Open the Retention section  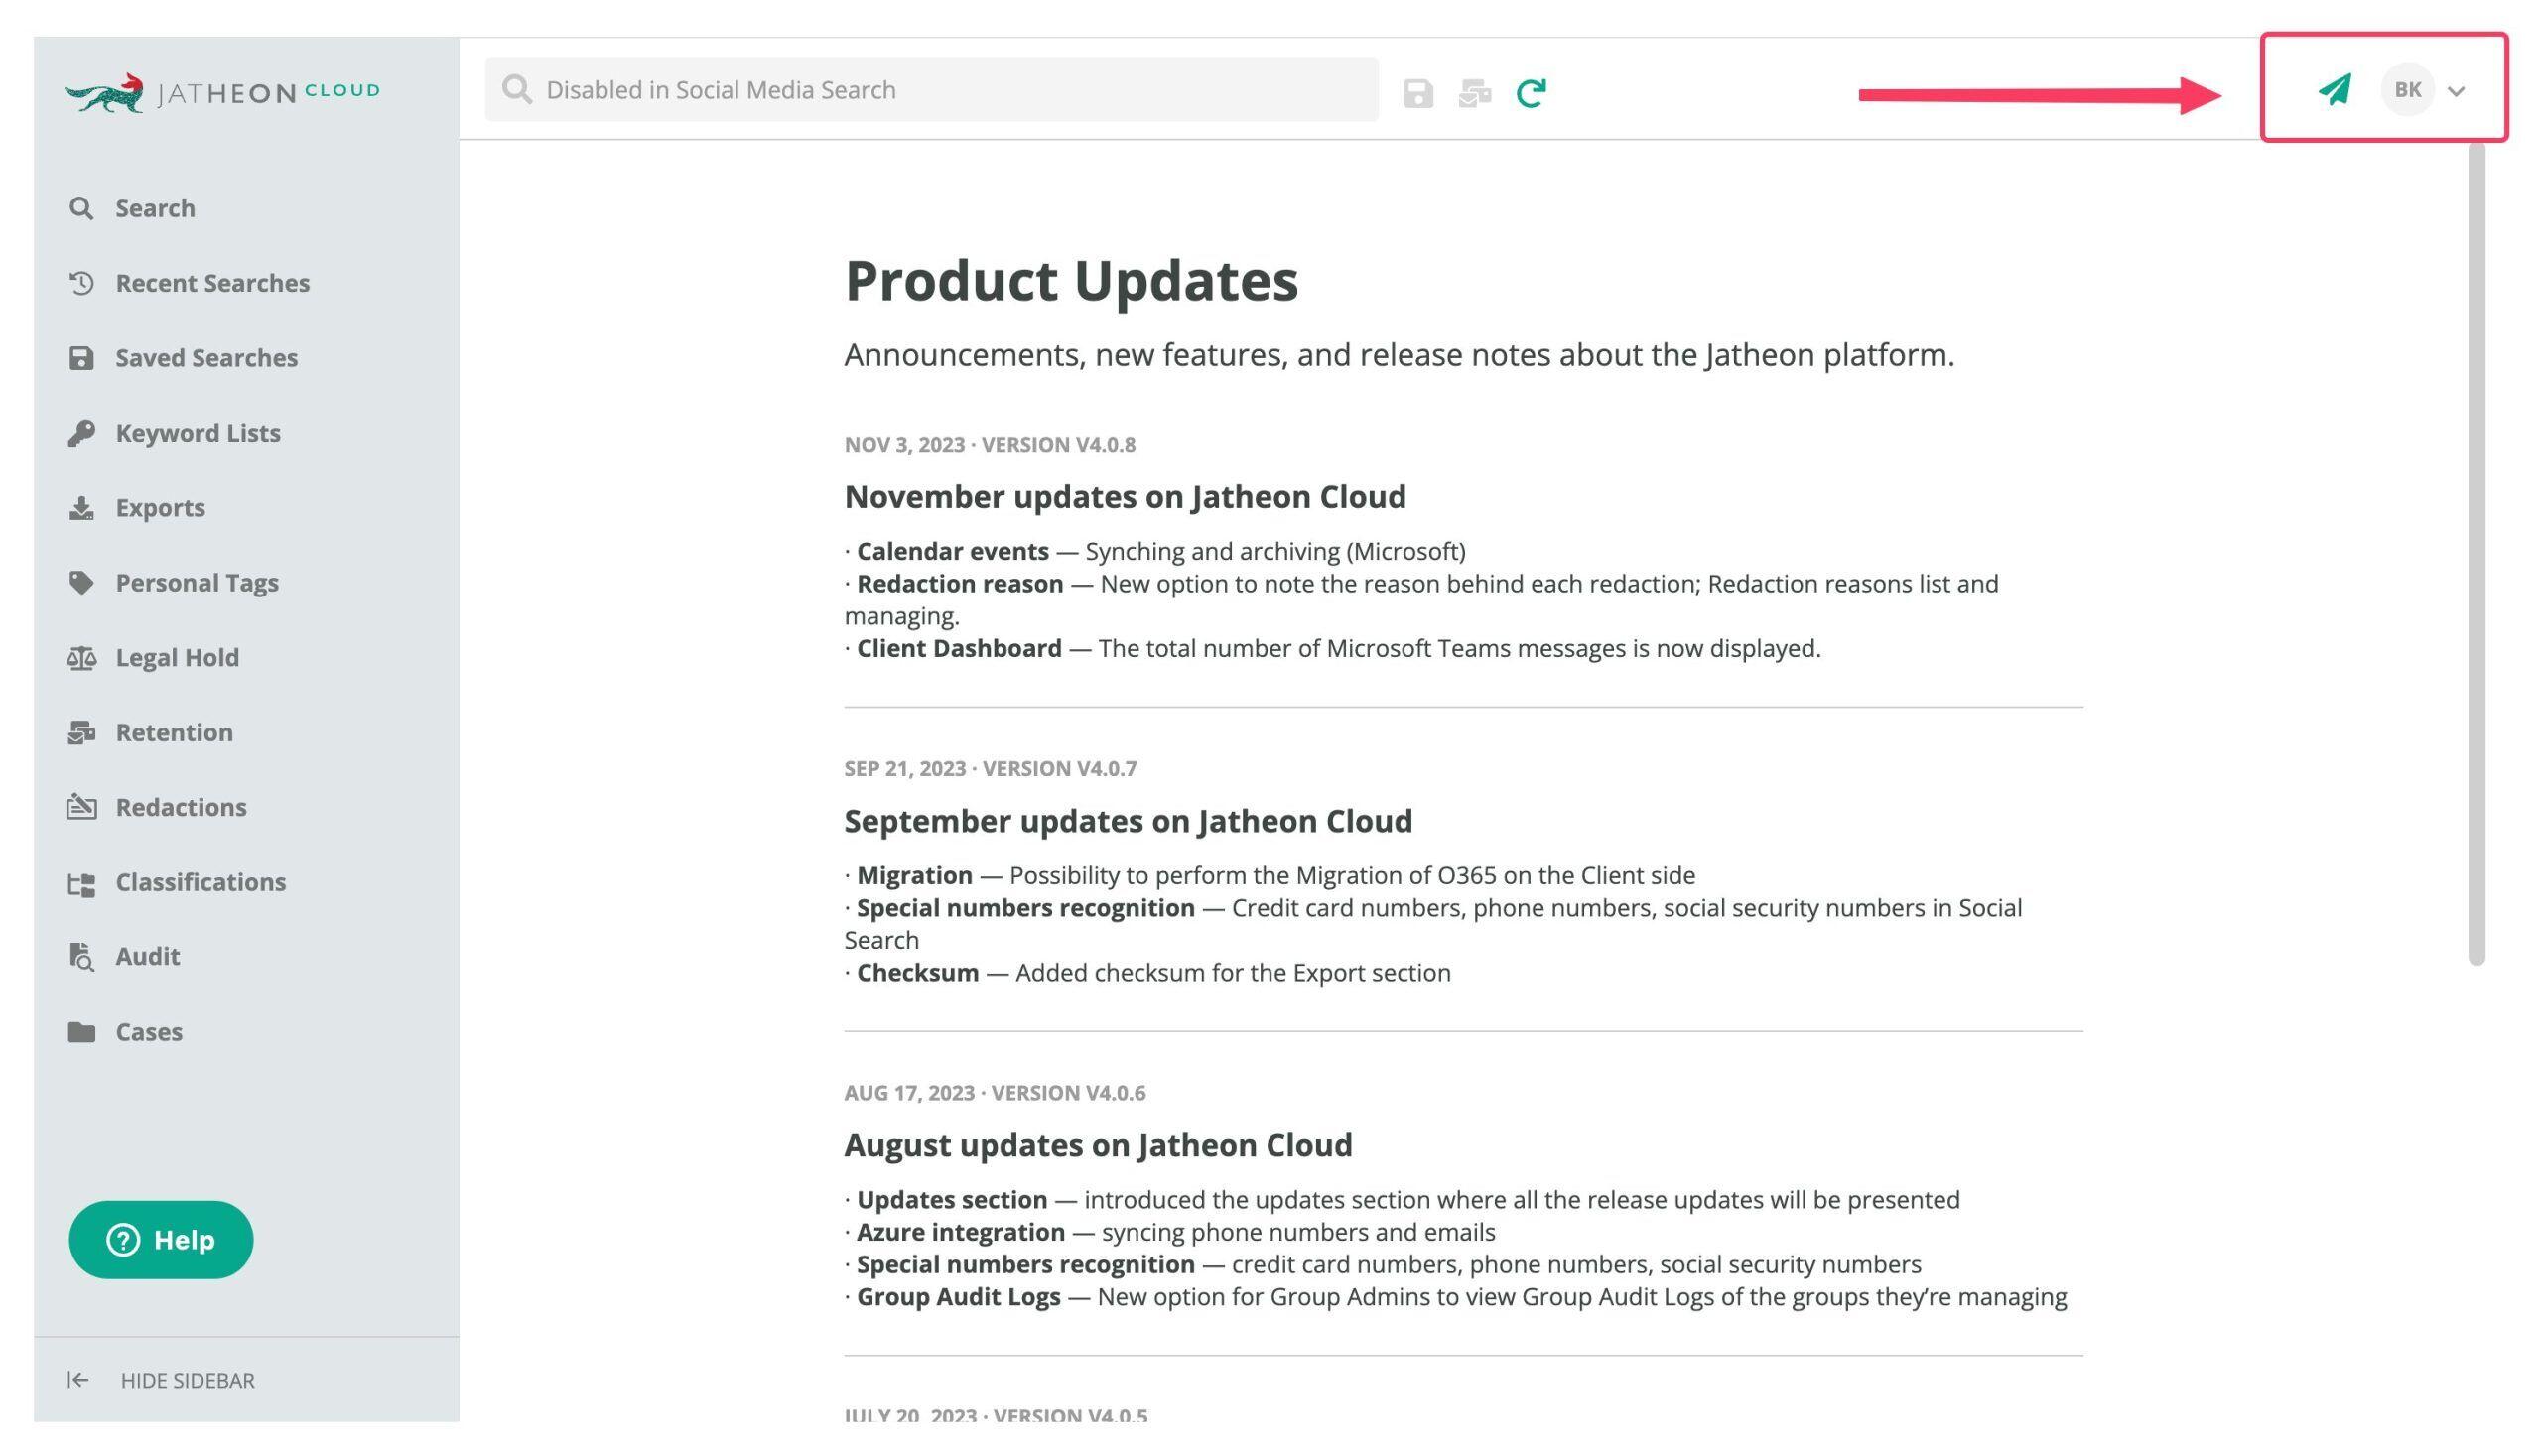[174, 733]
